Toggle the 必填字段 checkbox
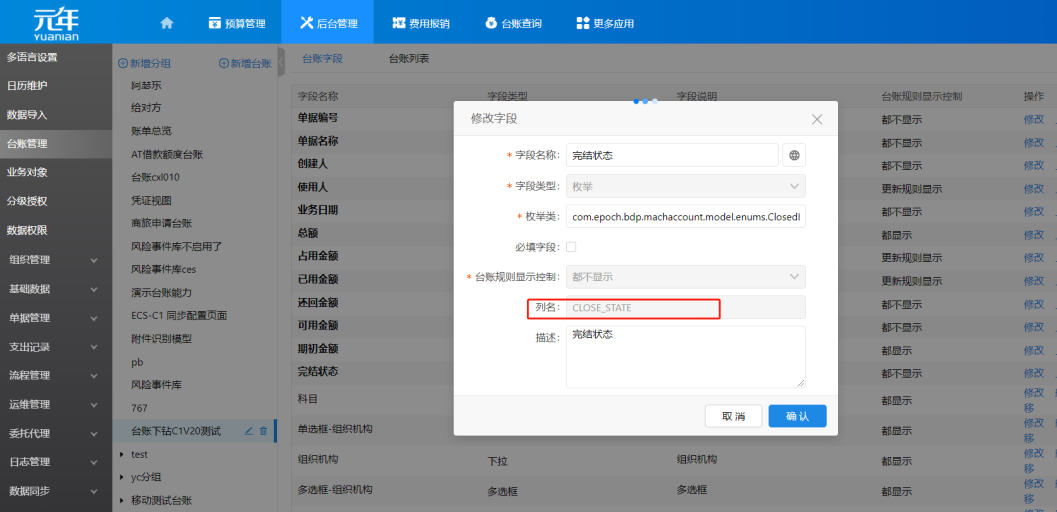Screen dimensions: 1057x512 pyautogui.click(x=571, y=246)
